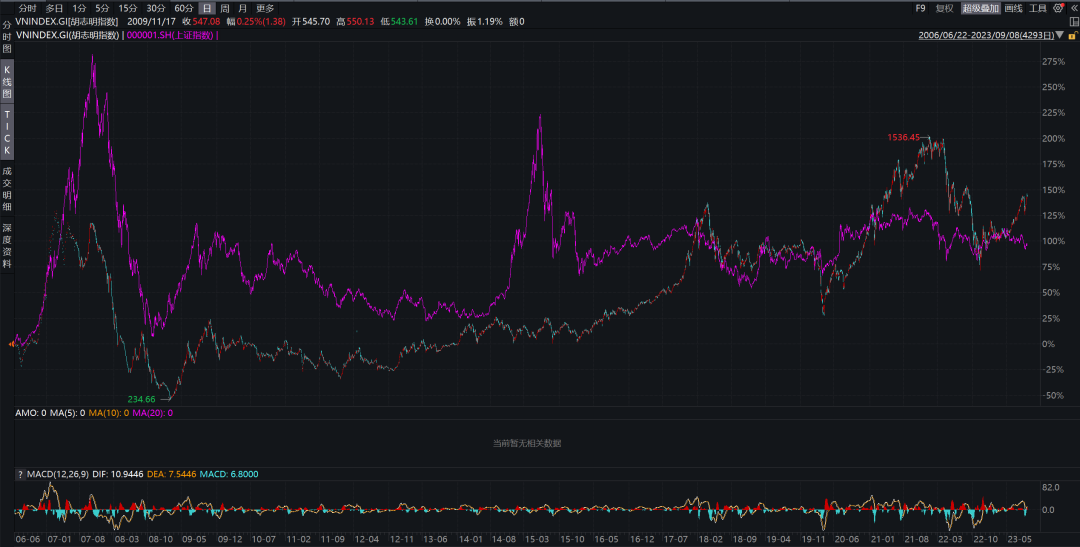Select the 月 monthly period tab

(242, 8)
